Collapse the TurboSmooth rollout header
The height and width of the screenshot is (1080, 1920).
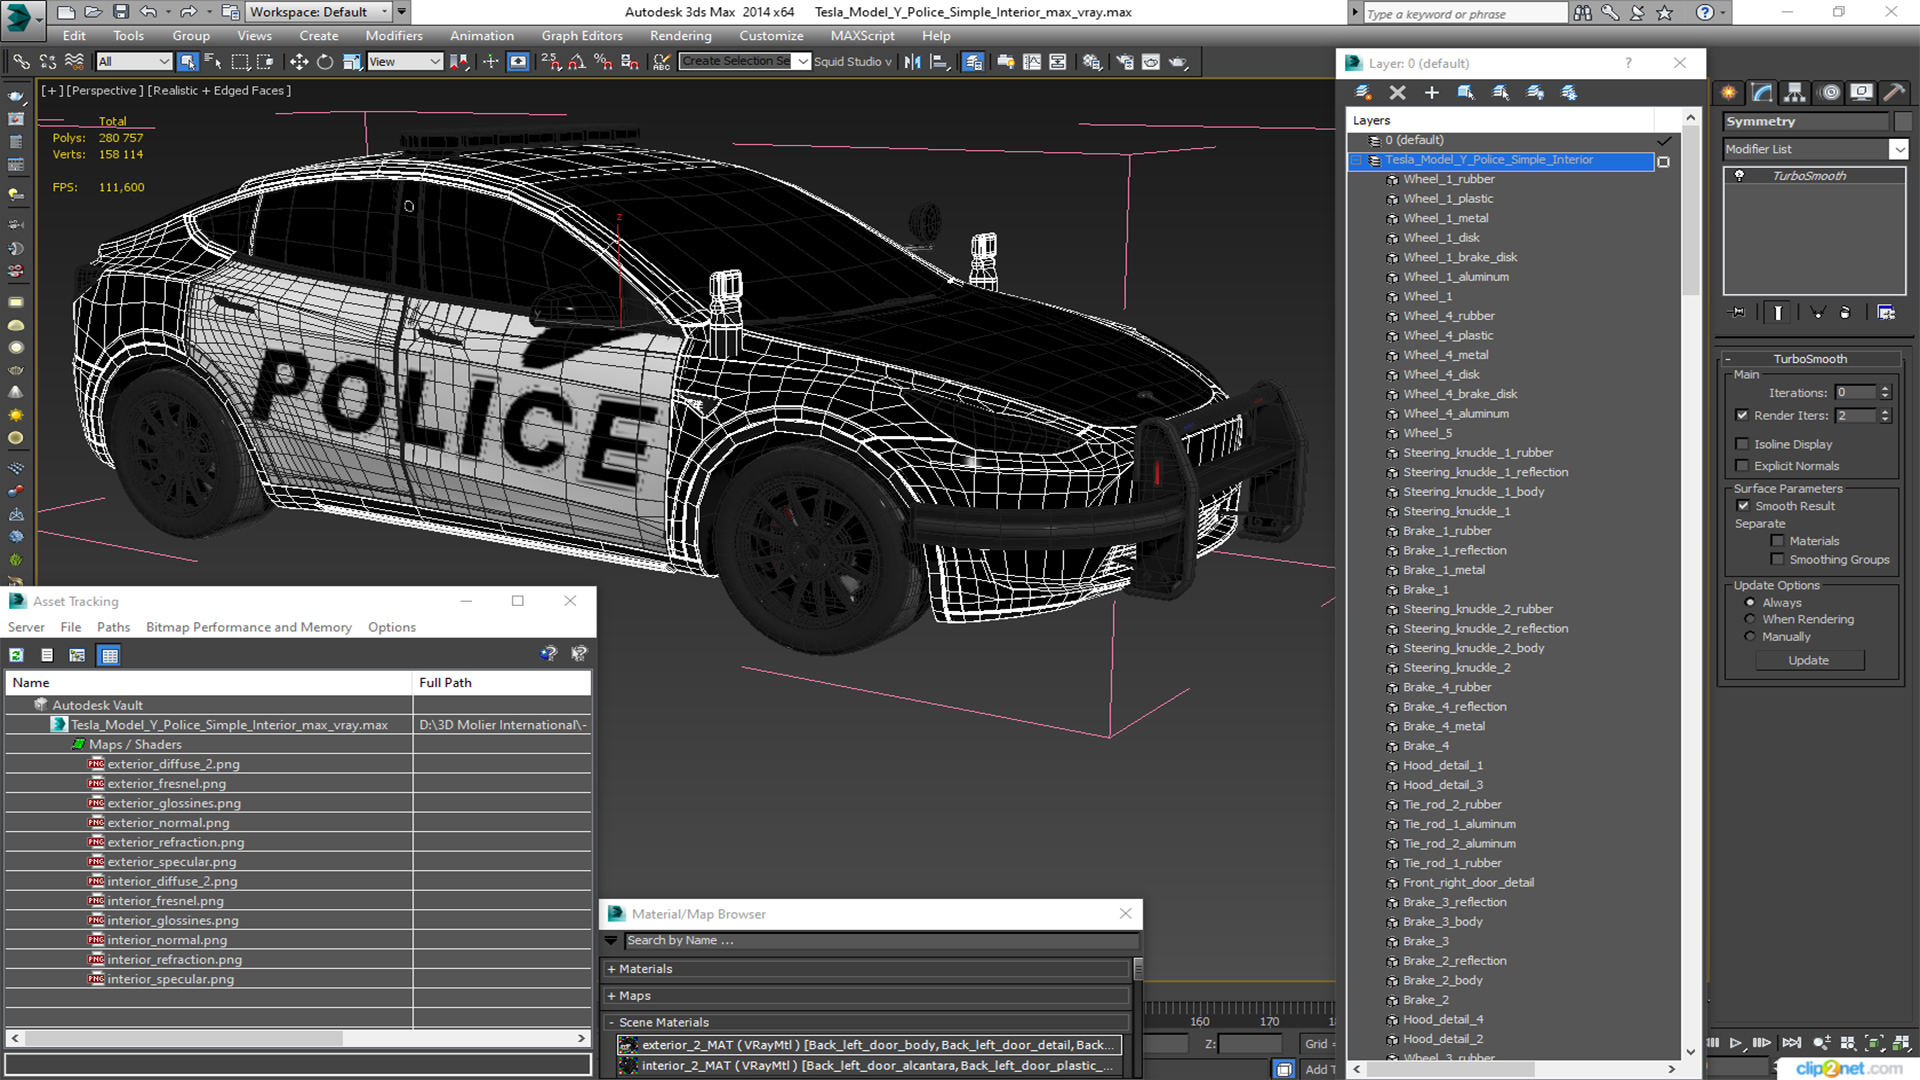pos(1810,359)
